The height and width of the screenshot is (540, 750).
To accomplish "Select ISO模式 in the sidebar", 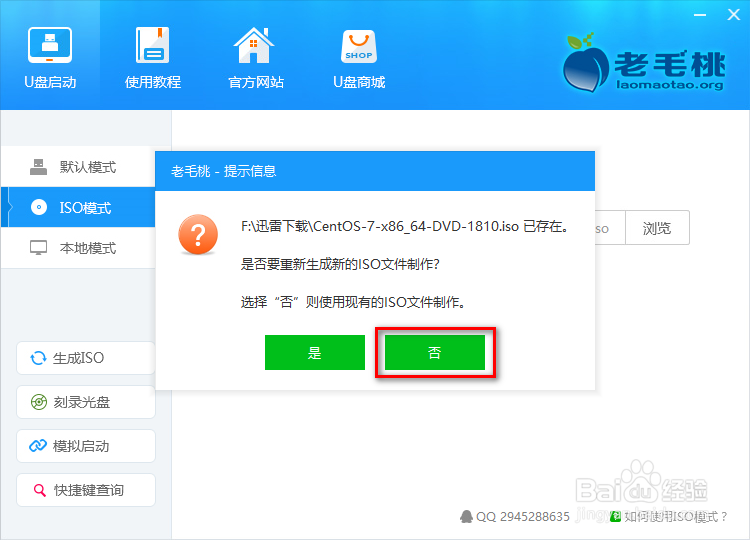I will click(78, 207).
